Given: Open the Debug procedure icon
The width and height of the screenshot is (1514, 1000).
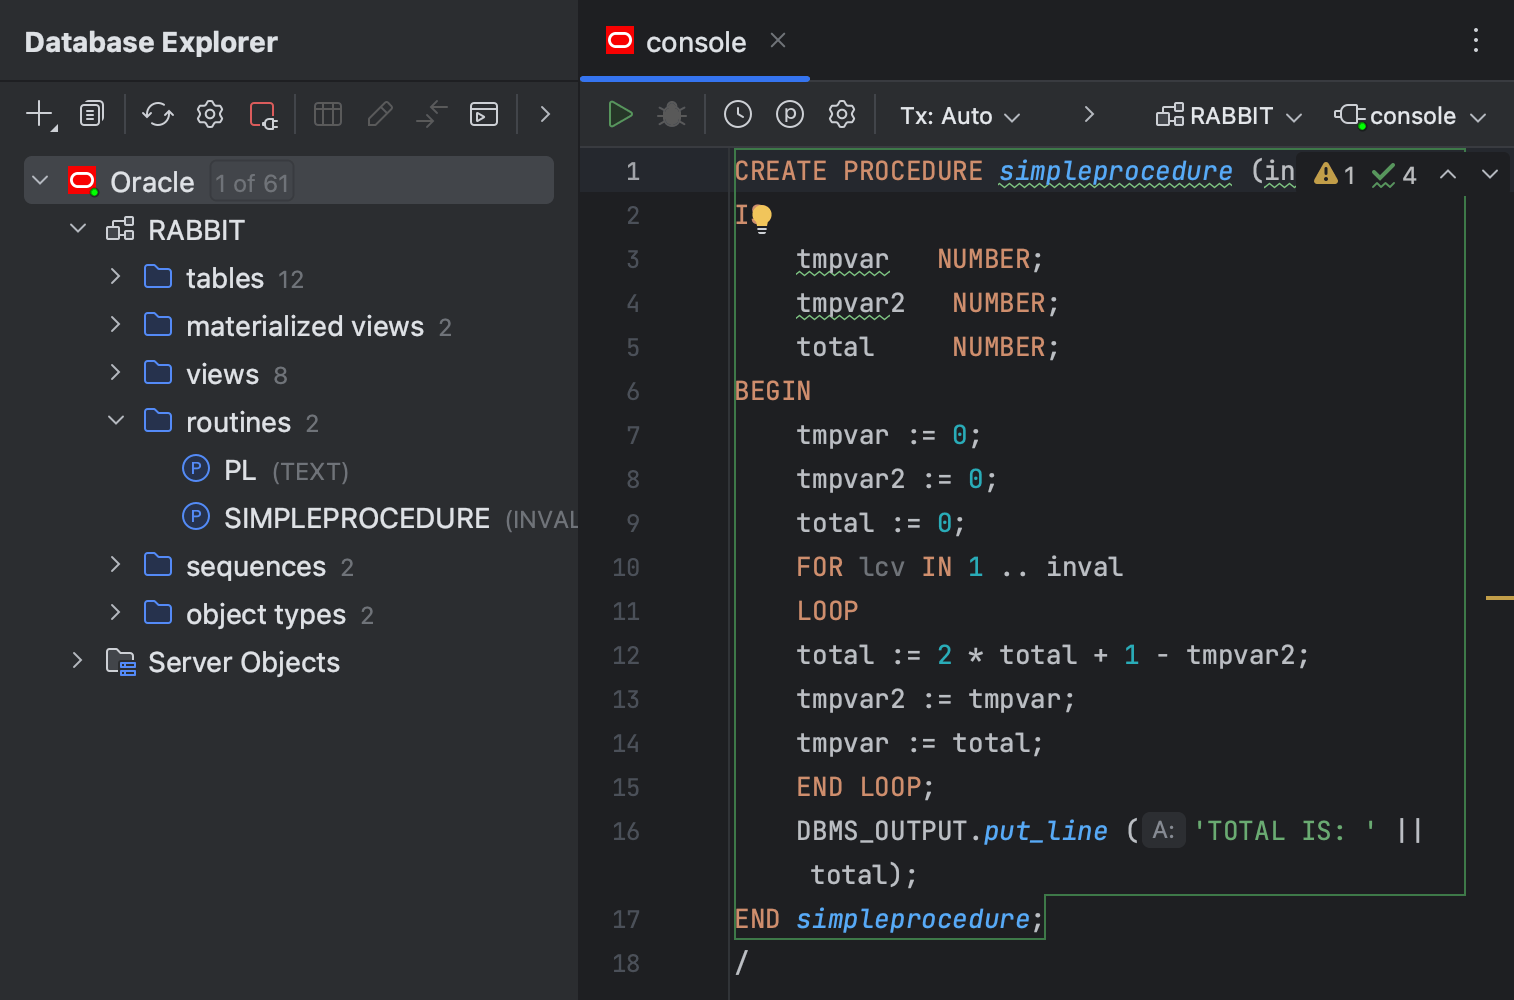Looking at the screenshot, I should [671, 114].
